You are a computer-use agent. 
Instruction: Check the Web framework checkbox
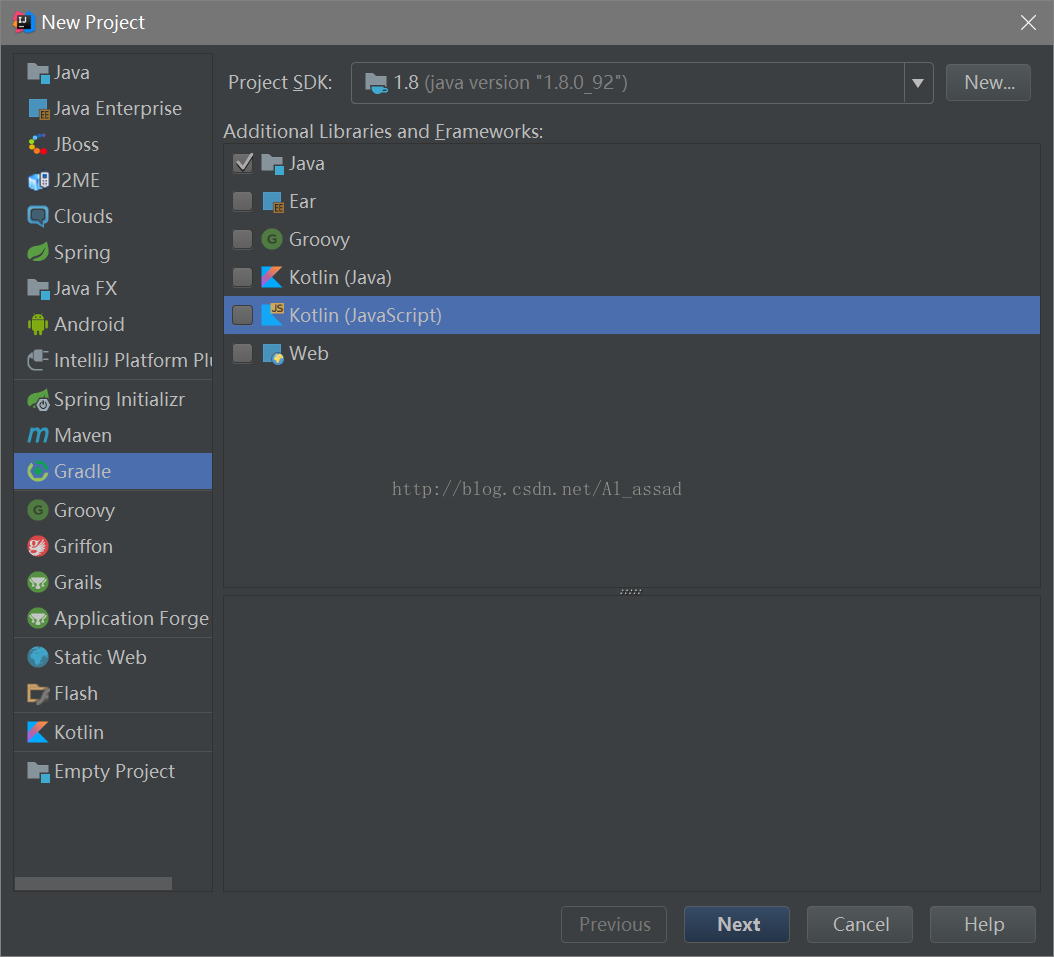click(x=243, y=353)
